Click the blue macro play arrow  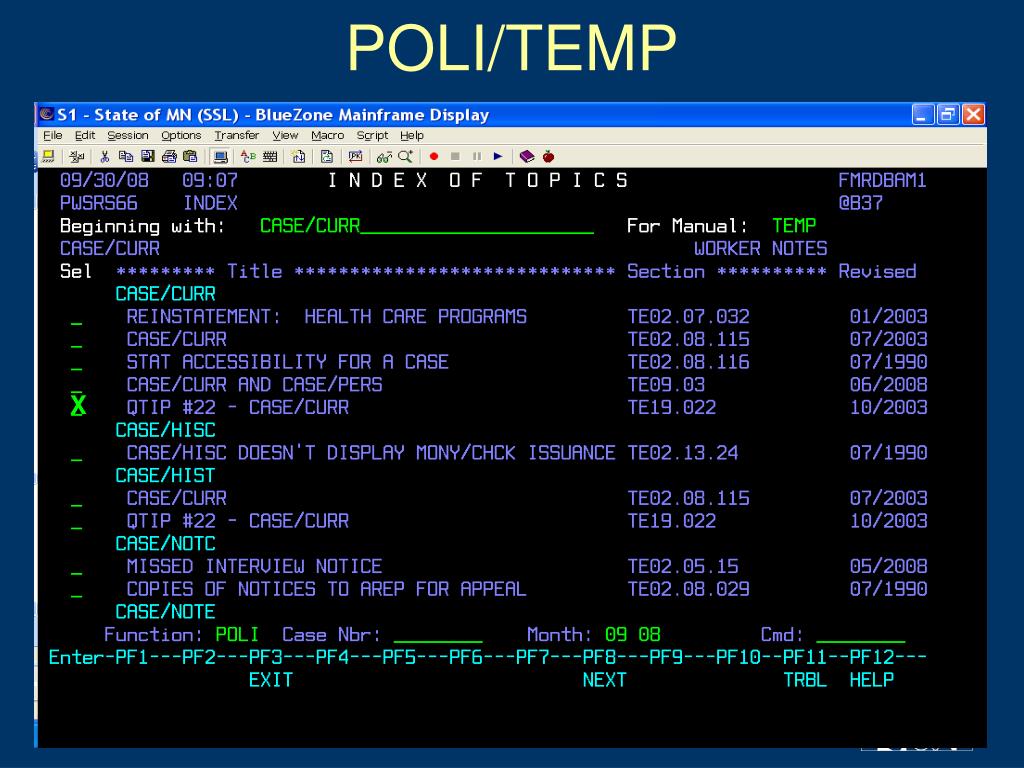498,157
